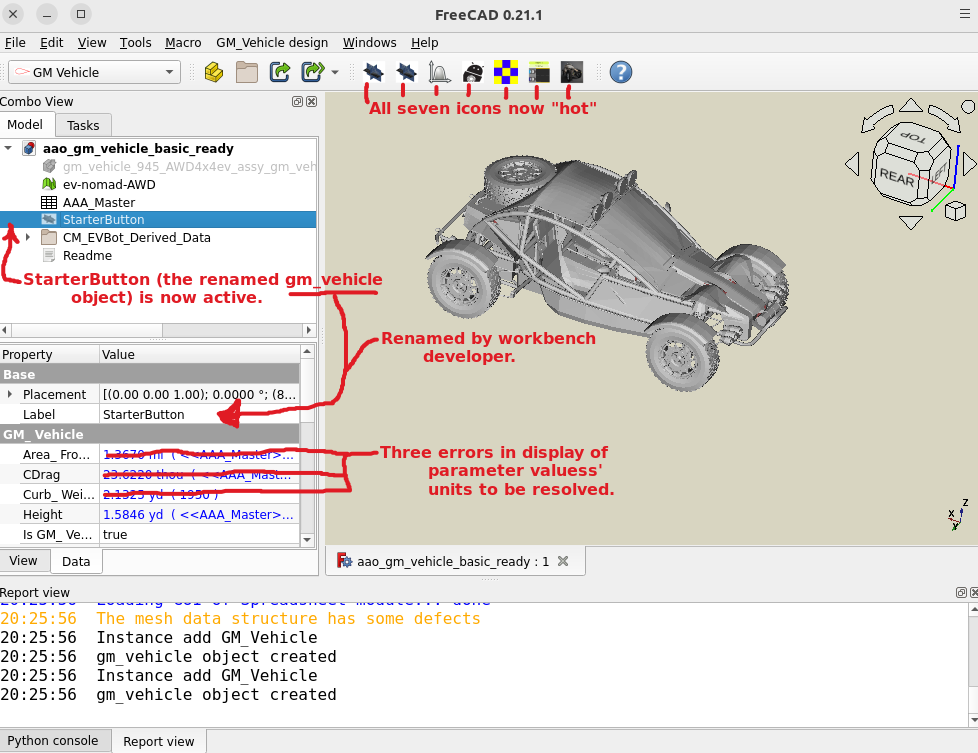Expand the Placement property row

point(10,395)
